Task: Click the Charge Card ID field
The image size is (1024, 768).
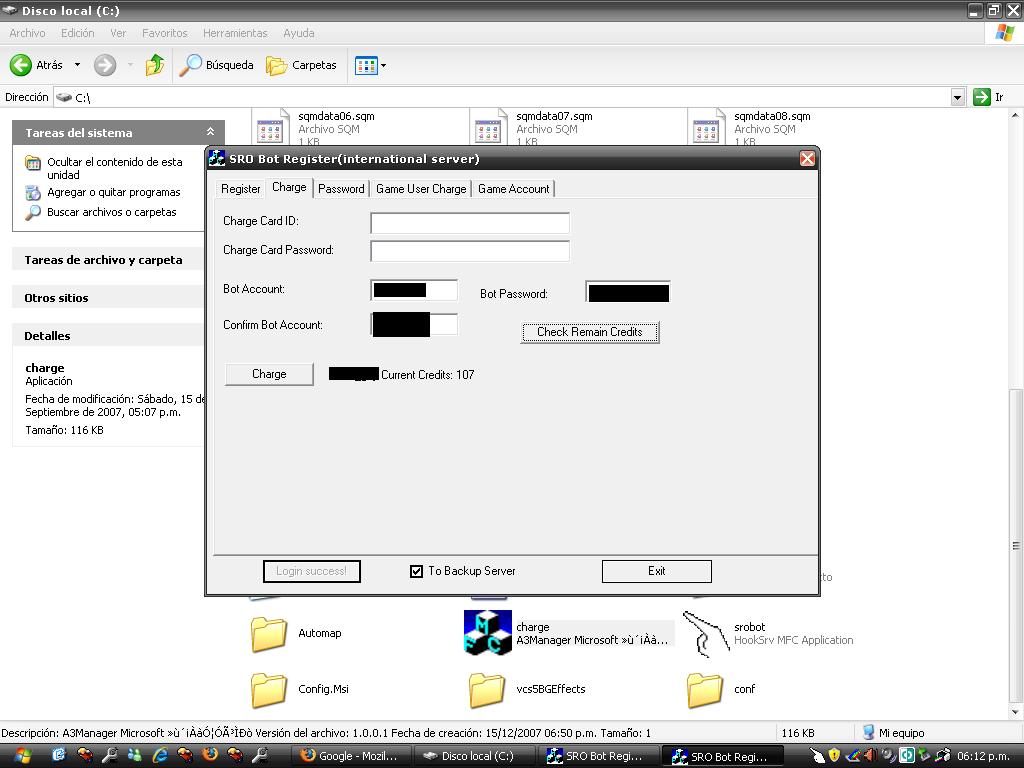Action: click(469, 222)
